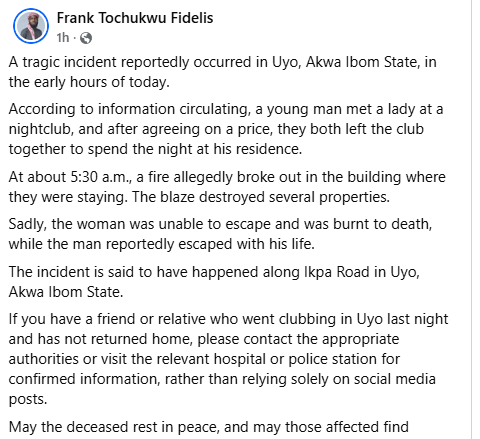Click the paragraph beginning 'According to information circulating'
The image size is (480, 439).
point(226,129)
